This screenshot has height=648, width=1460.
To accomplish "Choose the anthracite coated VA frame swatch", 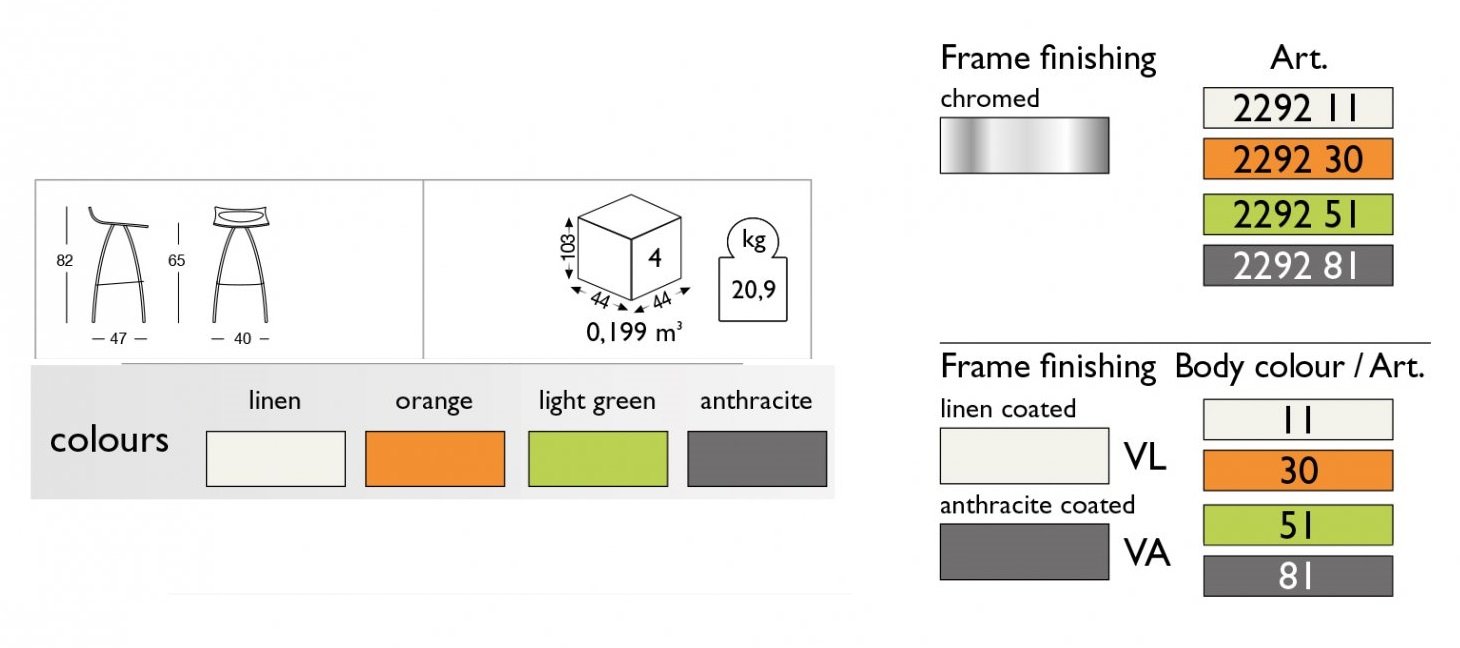I will 1024,551.
